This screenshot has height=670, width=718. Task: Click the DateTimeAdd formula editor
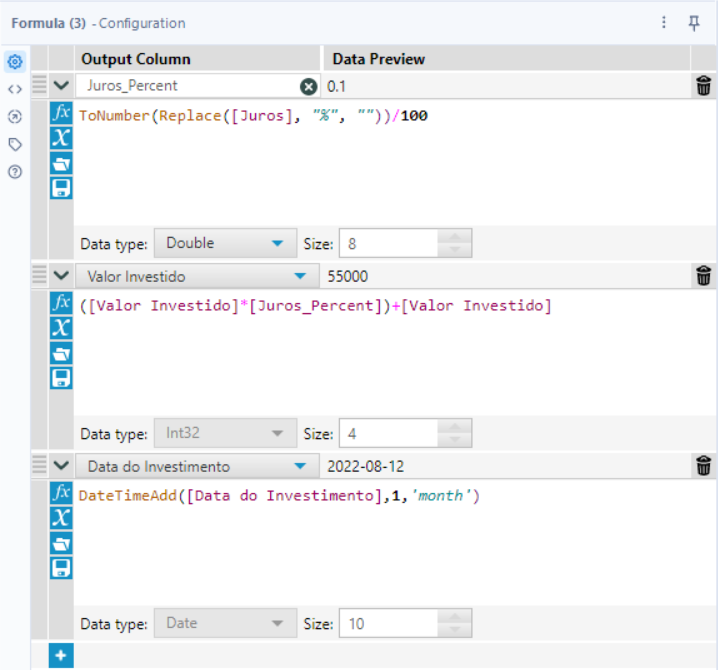pos(394,543)
